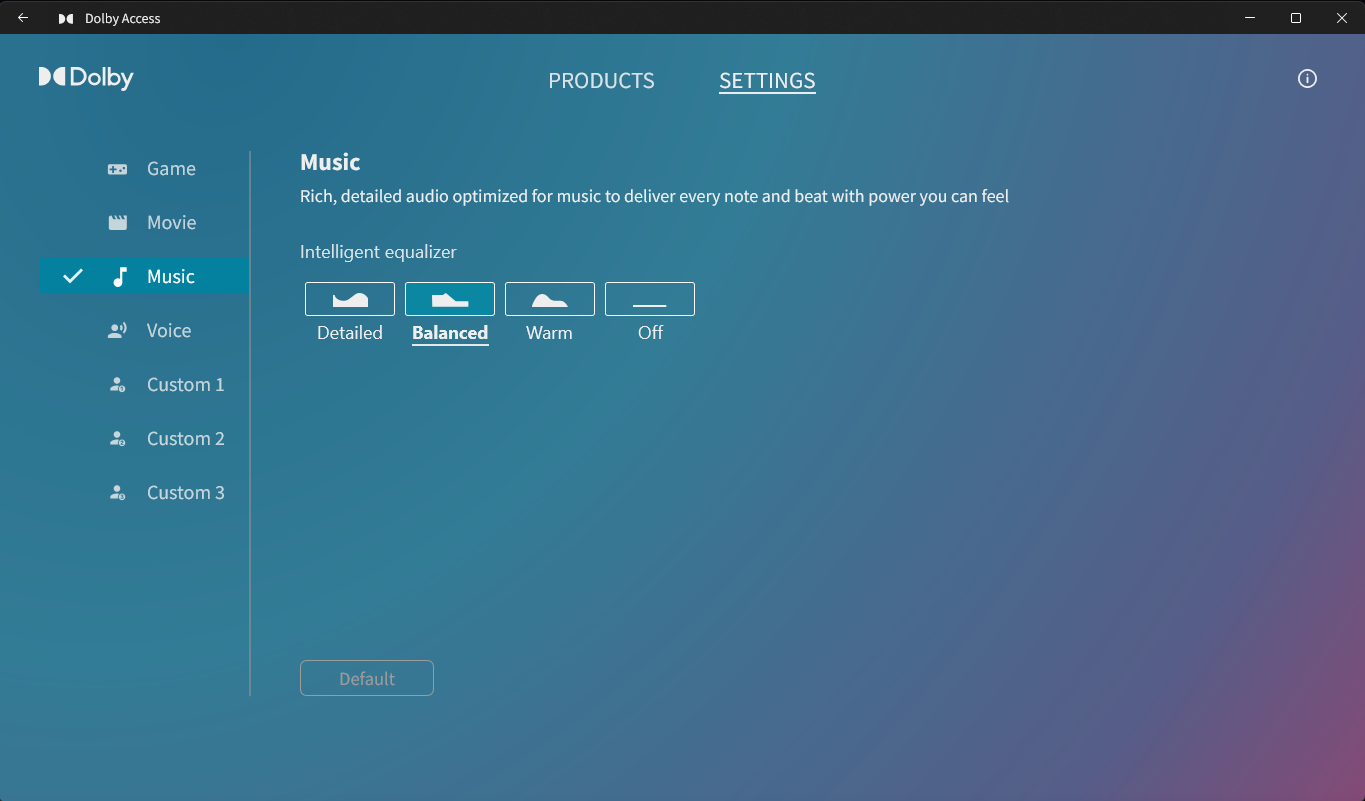Image resolution: width=1365 pixels, height=801 pixels.
Task: Close the Dolby Access window
Action: coord(1342,18)
